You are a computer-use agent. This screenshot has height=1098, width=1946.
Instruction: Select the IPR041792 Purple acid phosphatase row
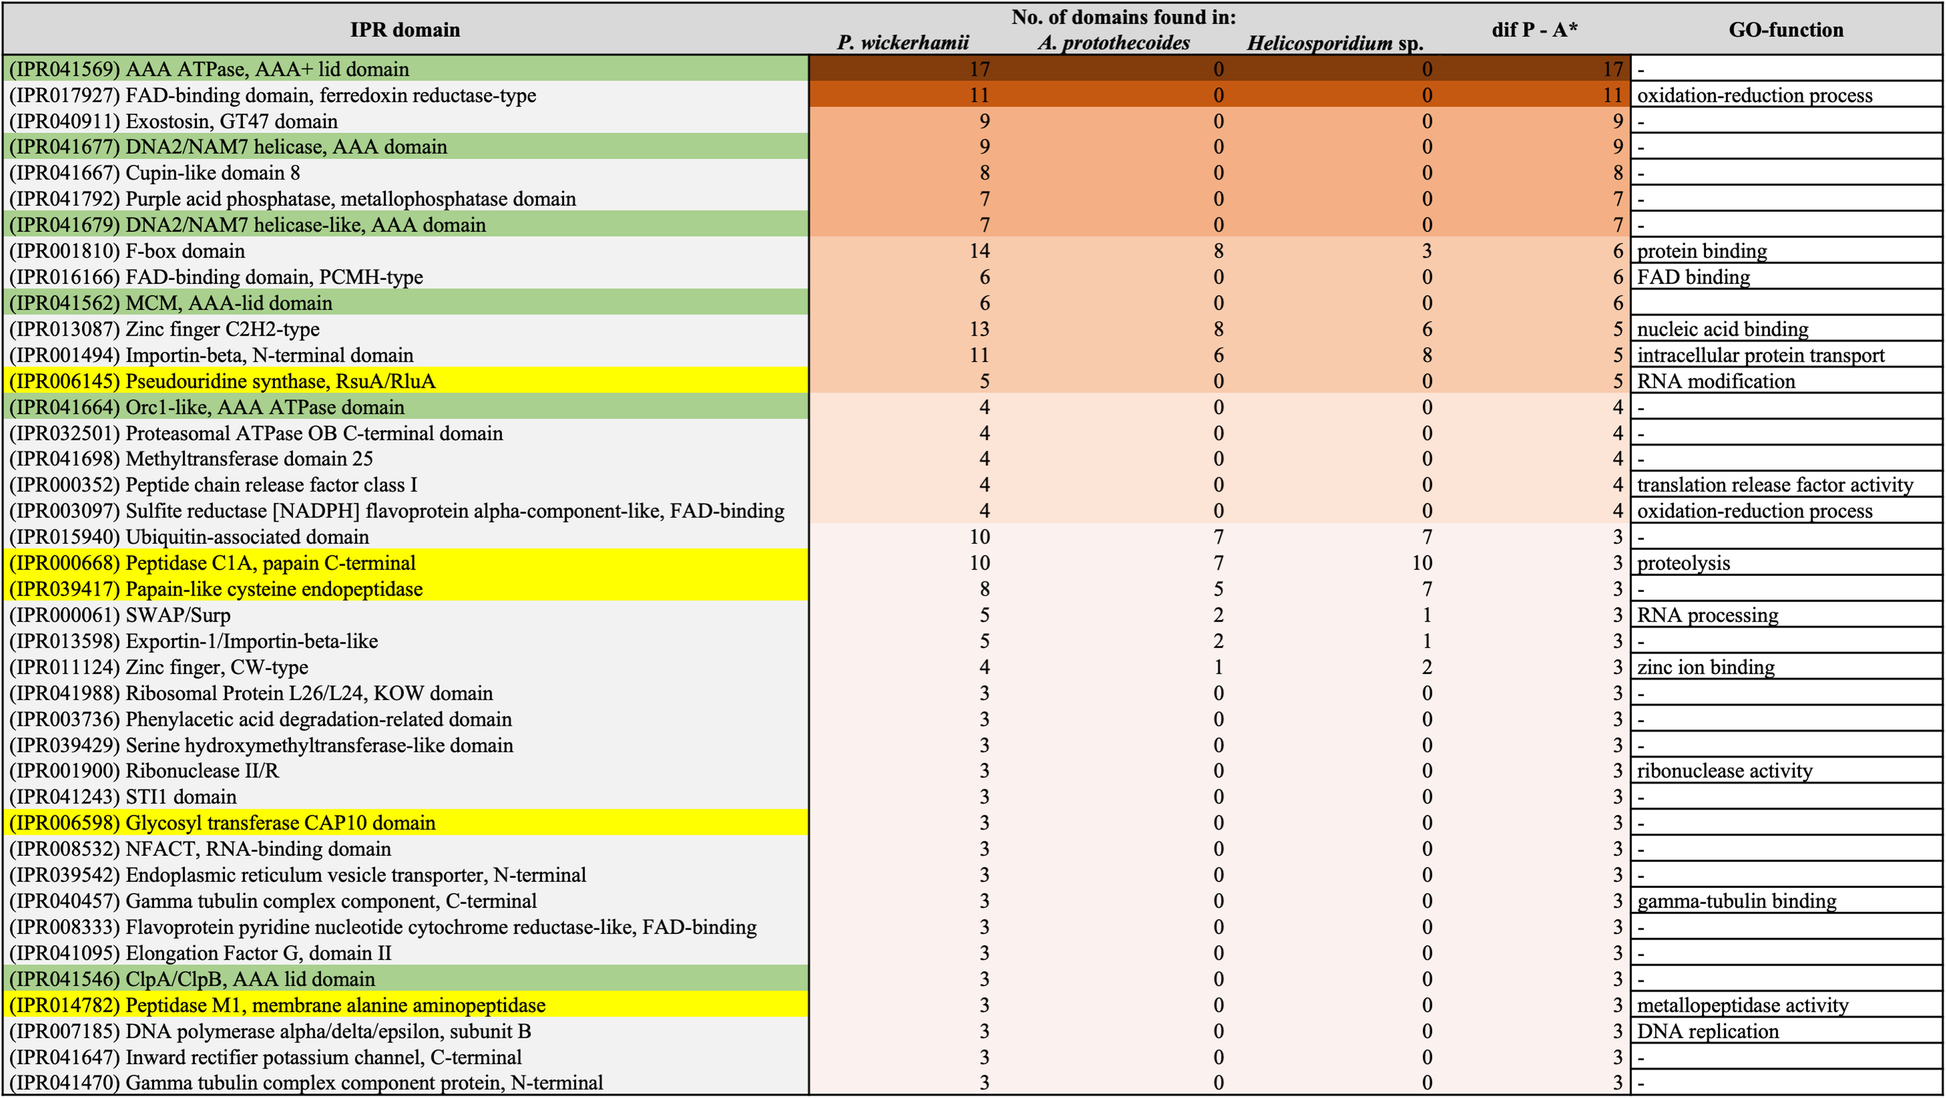(406, 199)
